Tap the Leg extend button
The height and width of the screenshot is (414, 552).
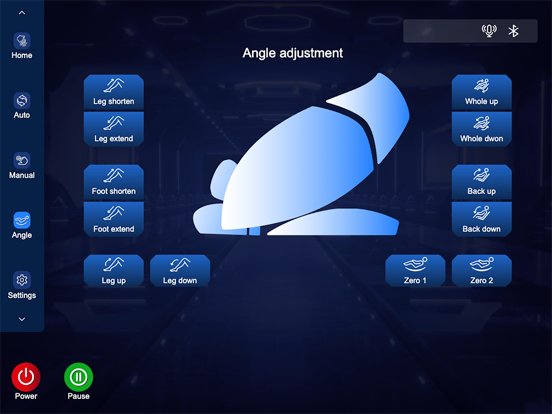114,129
